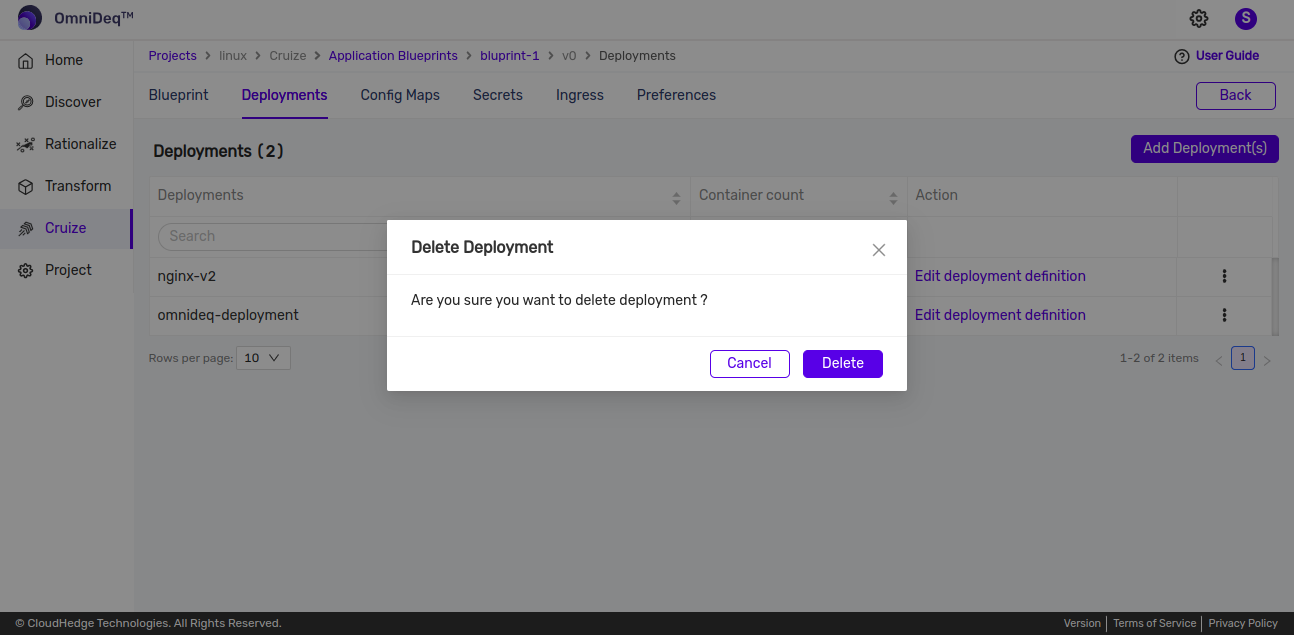Open the kebab menu for omnideq-deployment
Image resolution: width=1294 pixels, height=635 pixels.
[1225, 315]
